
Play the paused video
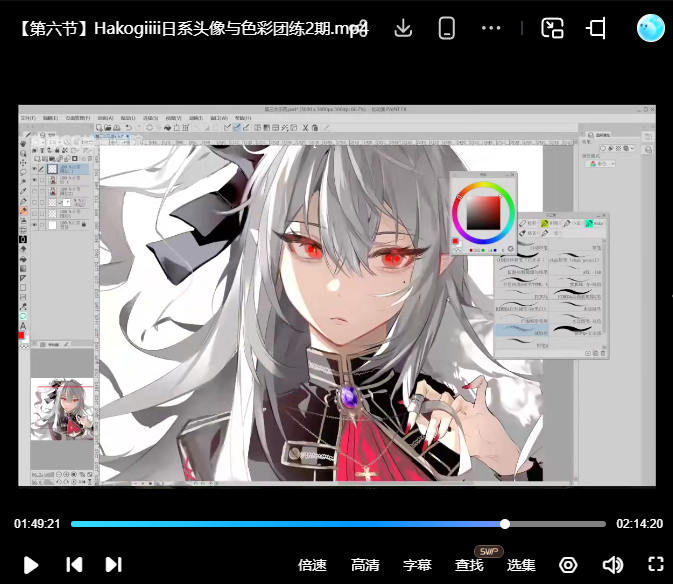point(31,565)
